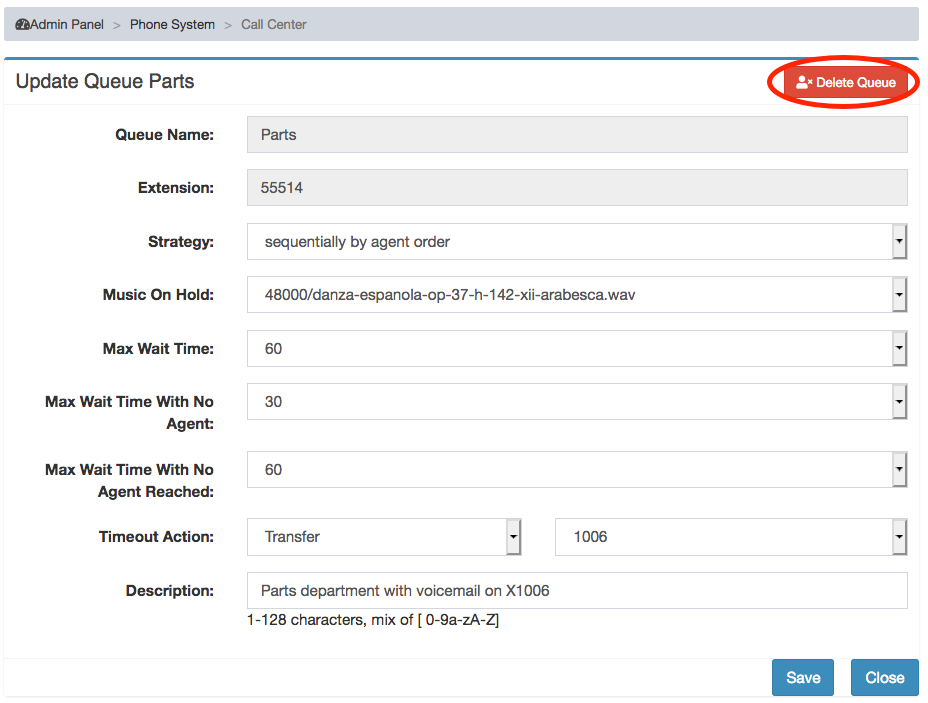Image resolution: width=928 pixels, height=703 pixels.
Task: Open the Strategy dropdown arrow
Action: (899, 241)
